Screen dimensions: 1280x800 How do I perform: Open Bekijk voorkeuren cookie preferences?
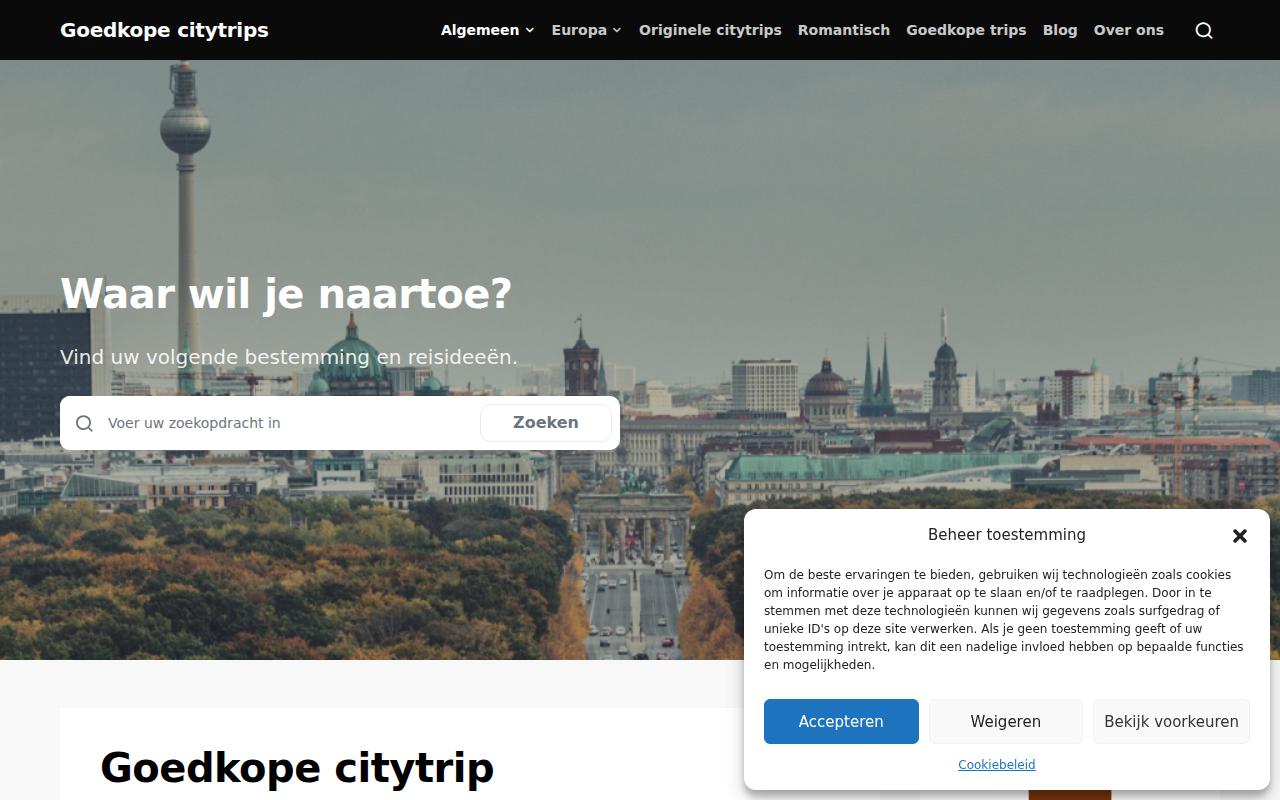pos(1171,721)
